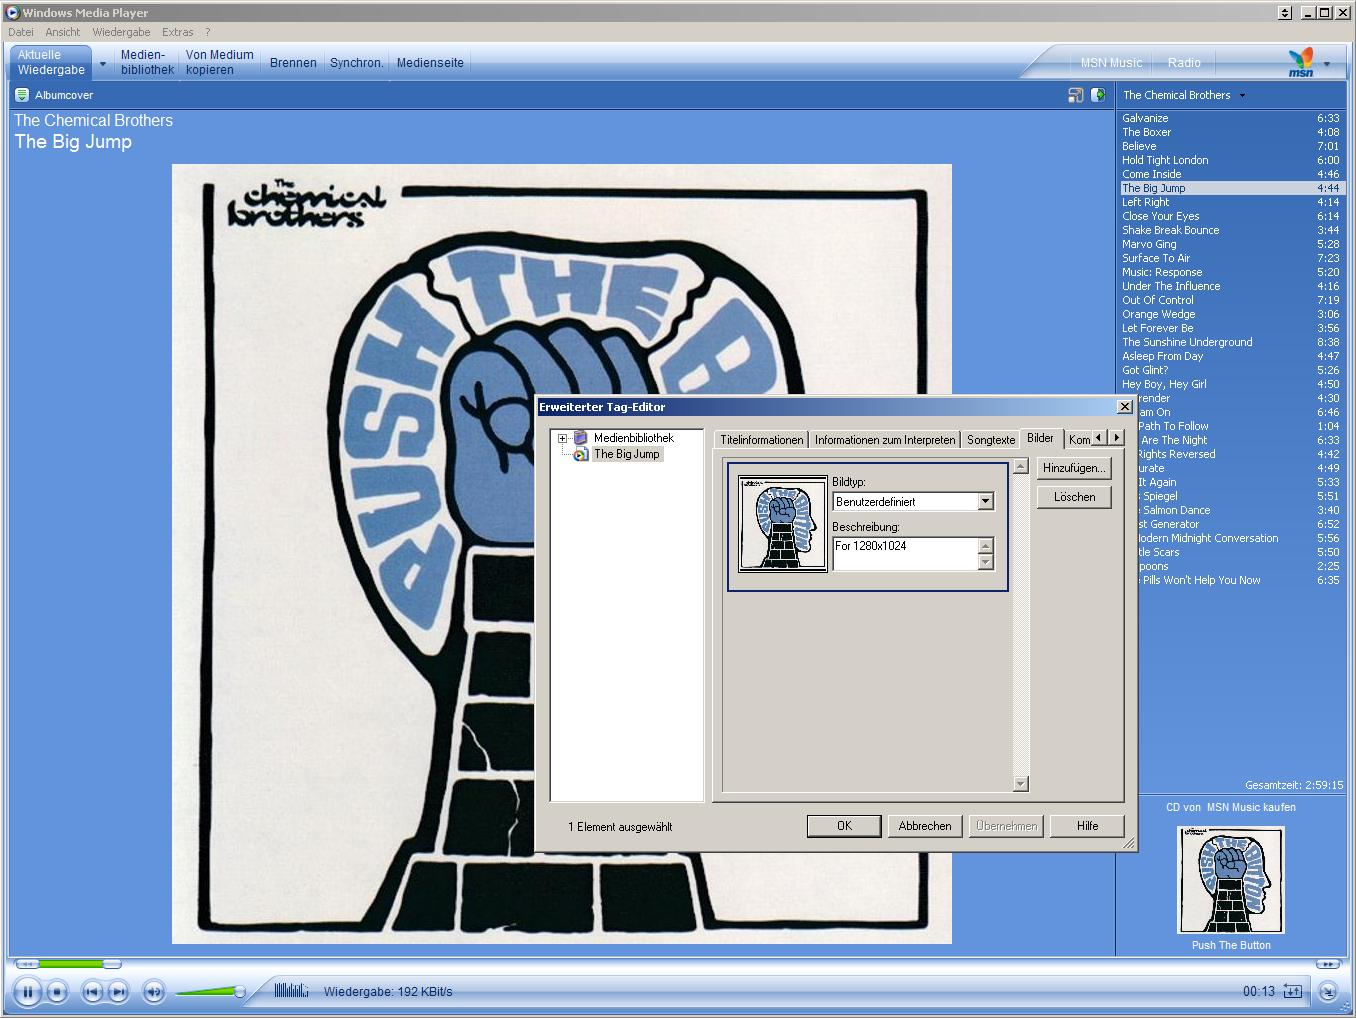Click the Löschen button

click(x=1074, y=497)
